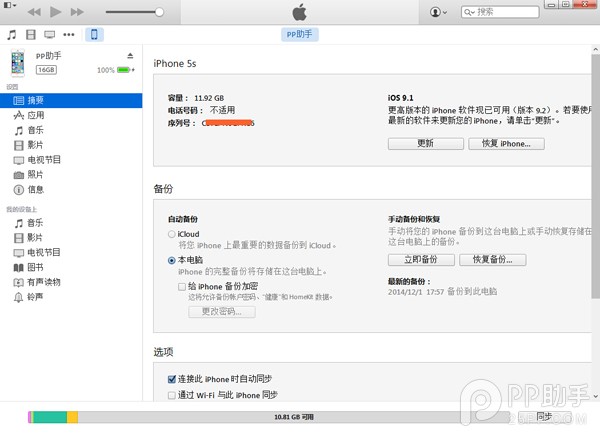Viewport: 600px width, 433px height.
Task: Select the iPhone device icon in the toolbar
Action: [95, 35]
